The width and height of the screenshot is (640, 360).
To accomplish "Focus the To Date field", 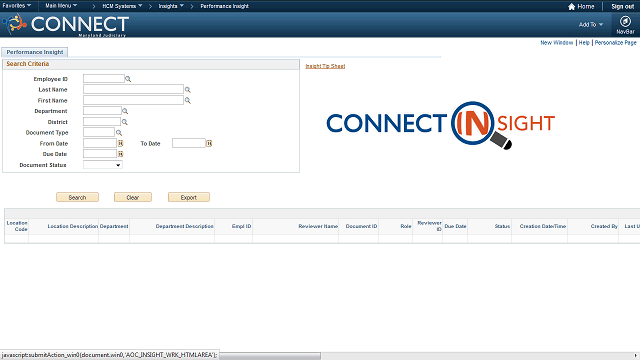I will pyautogui.click(x=189, y=143).
